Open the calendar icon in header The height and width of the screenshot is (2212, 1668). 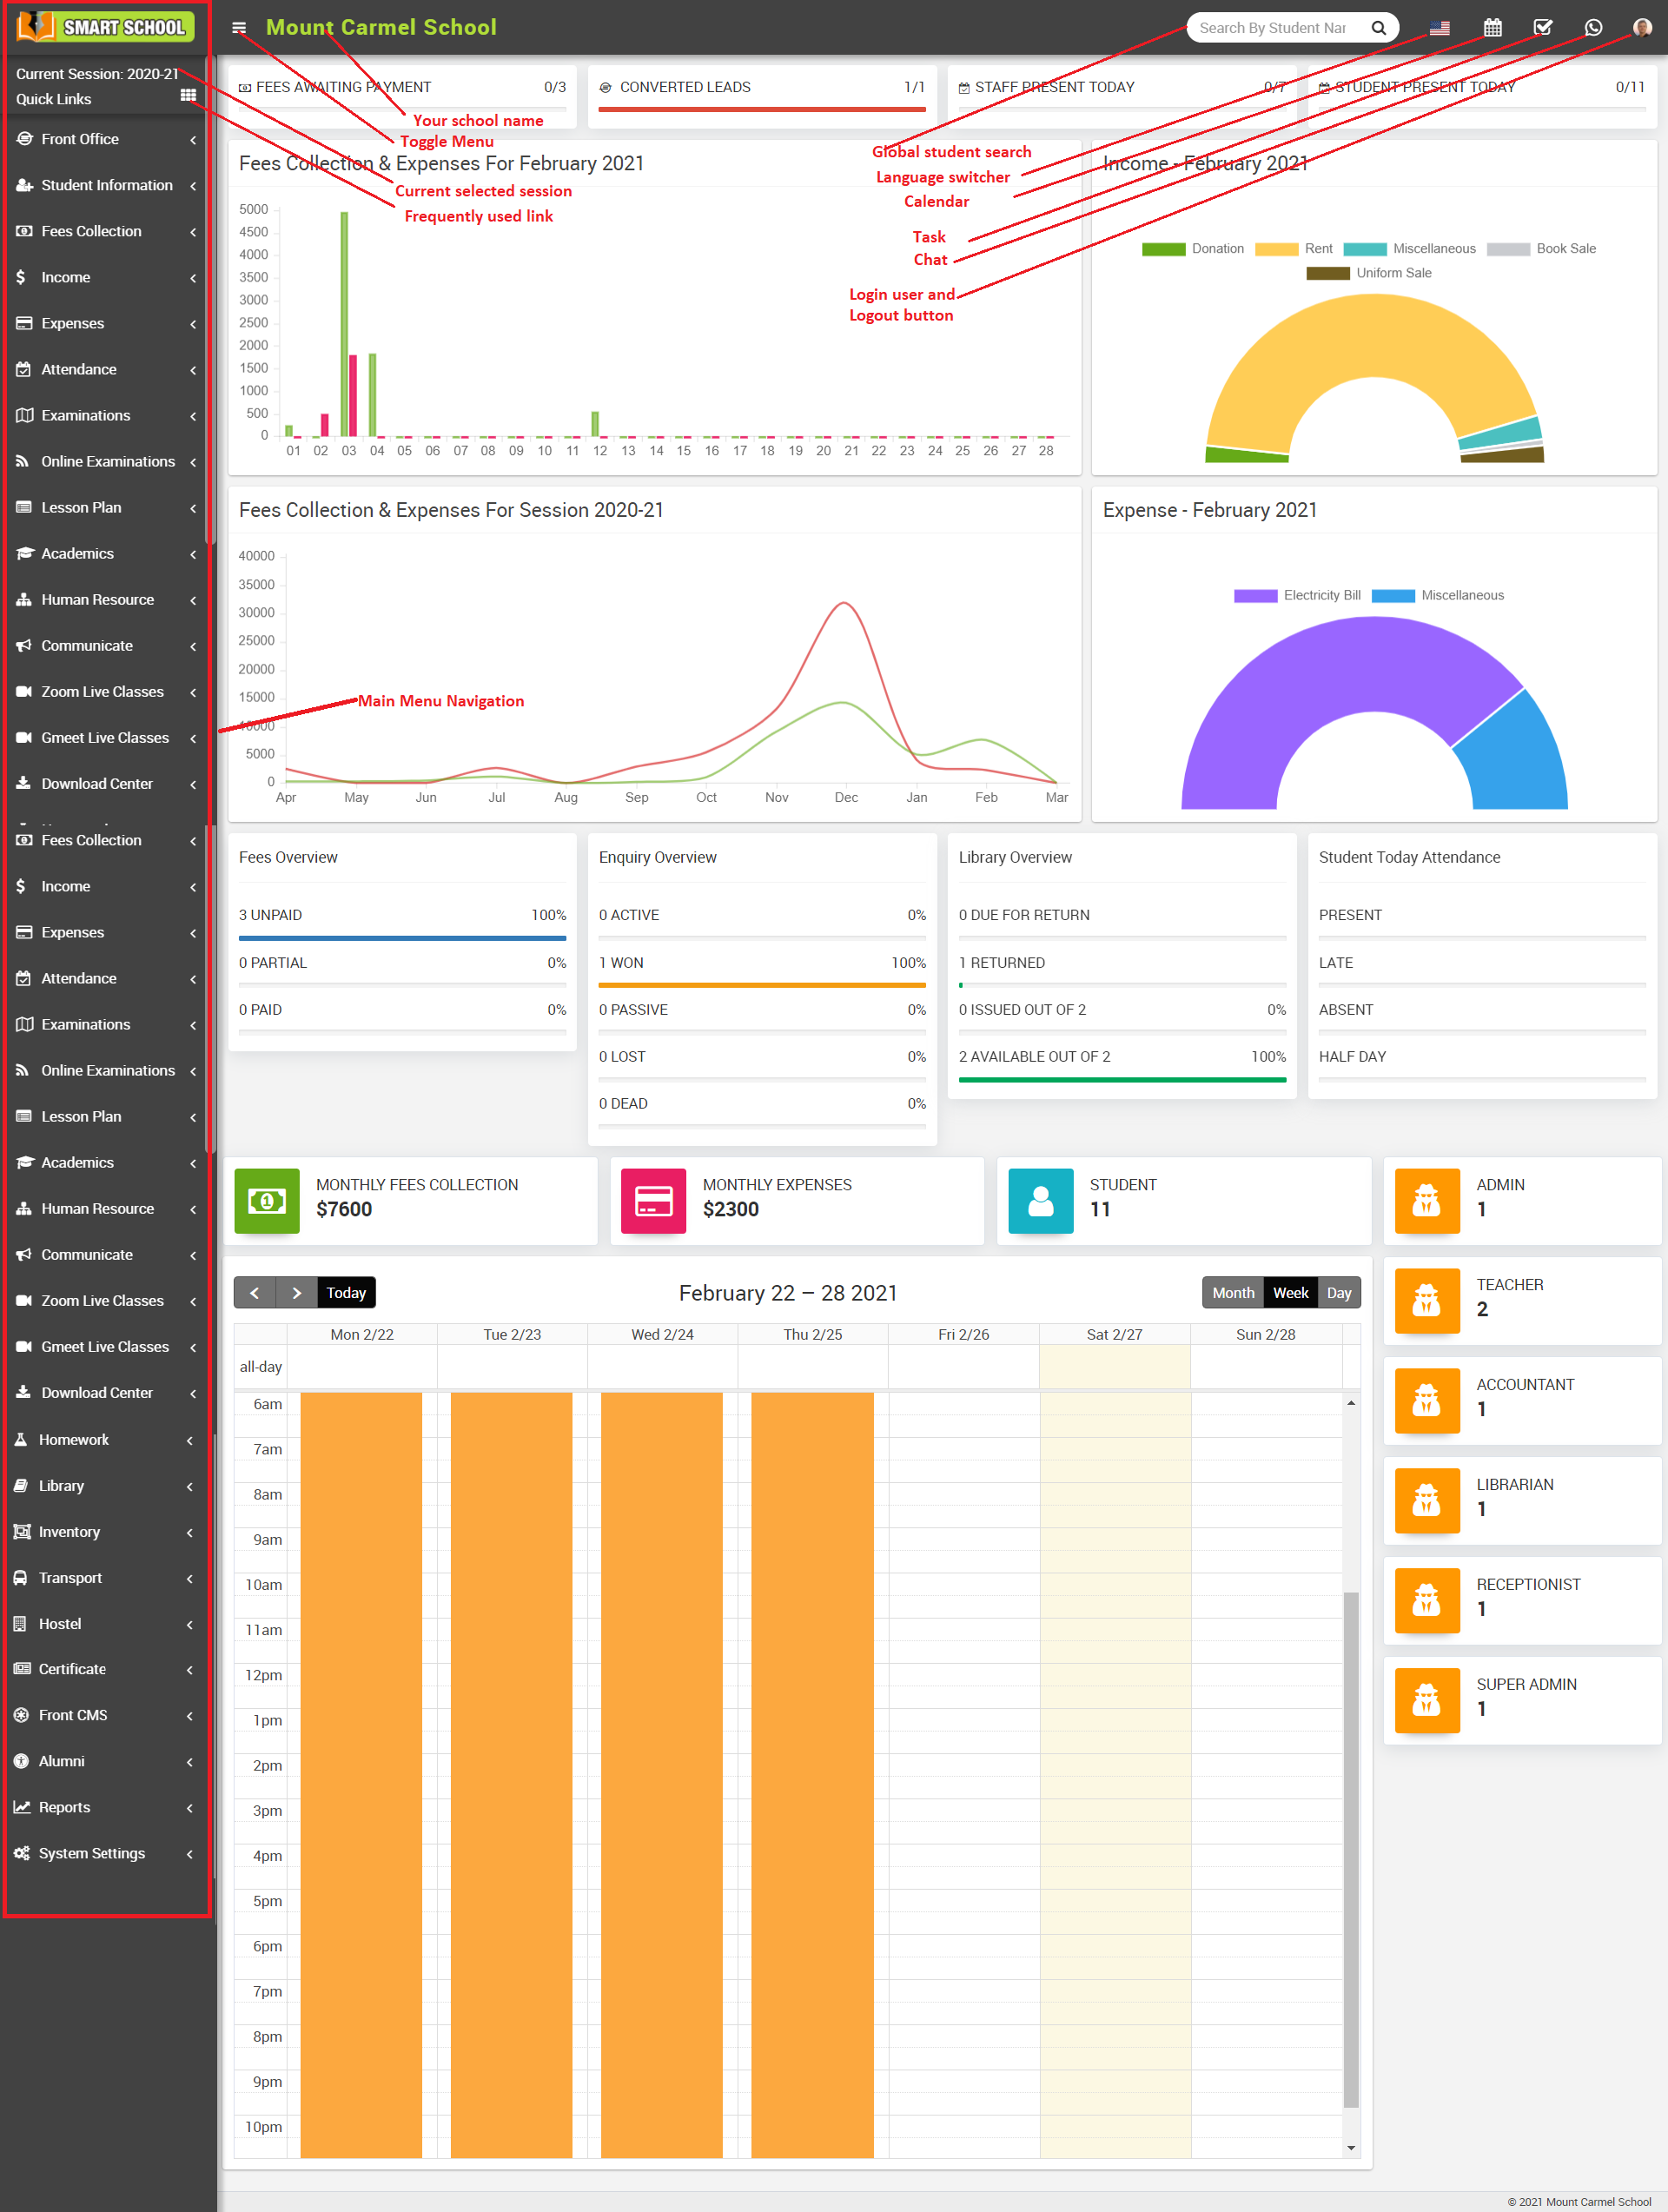point(1492,28)
